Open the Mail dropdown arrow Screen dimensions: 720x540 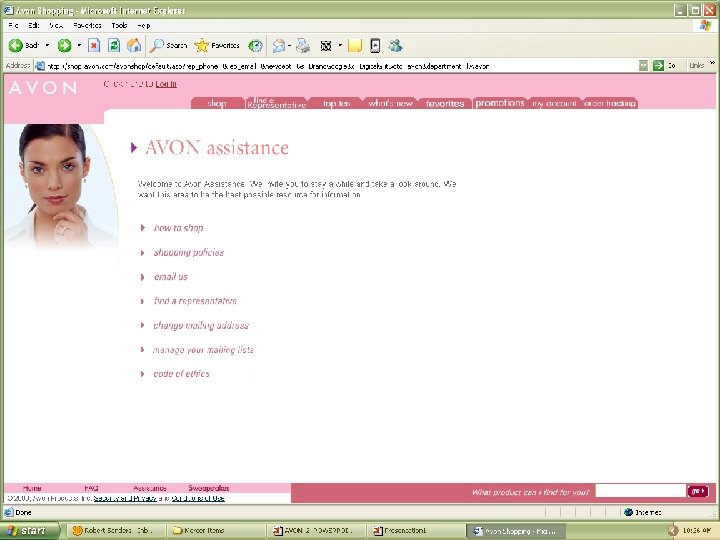tap(289, 45)
